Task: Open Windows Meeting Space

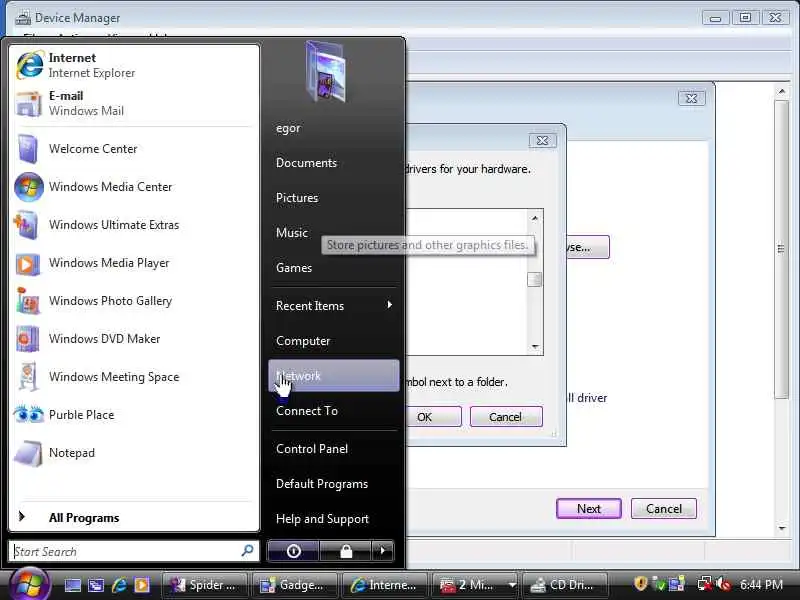Action: (x=134, y=377)
